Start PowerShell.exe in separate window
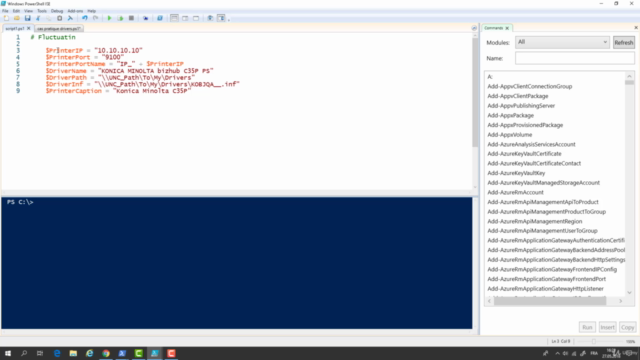This screenshot has height=360, width=640. click(160, 18)
